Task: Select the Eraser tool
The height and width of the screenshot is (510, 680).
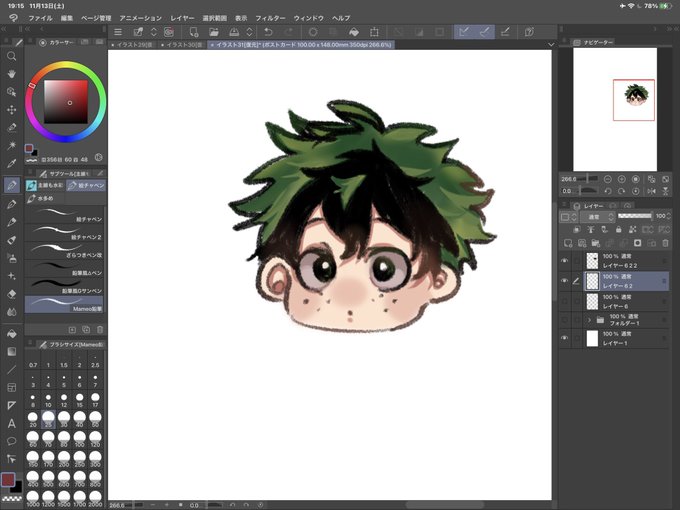Action: [12, 294]
